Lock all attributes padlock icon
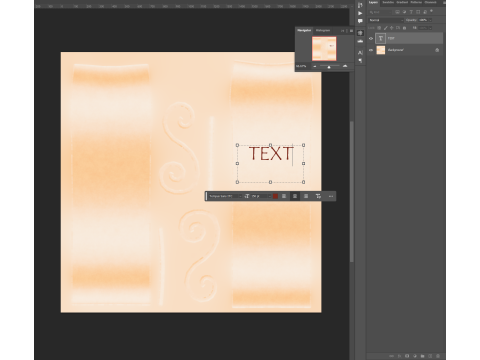The image size is (480, 360). pyautogui.click(x=404, y=28)
